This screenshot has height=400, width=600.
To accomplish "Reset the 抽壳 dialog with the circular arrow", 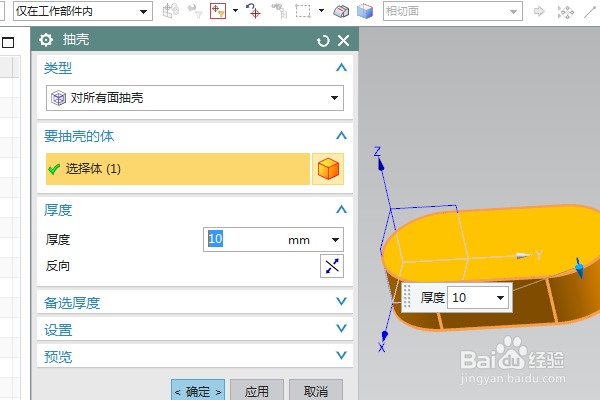I will pos(323,40).
